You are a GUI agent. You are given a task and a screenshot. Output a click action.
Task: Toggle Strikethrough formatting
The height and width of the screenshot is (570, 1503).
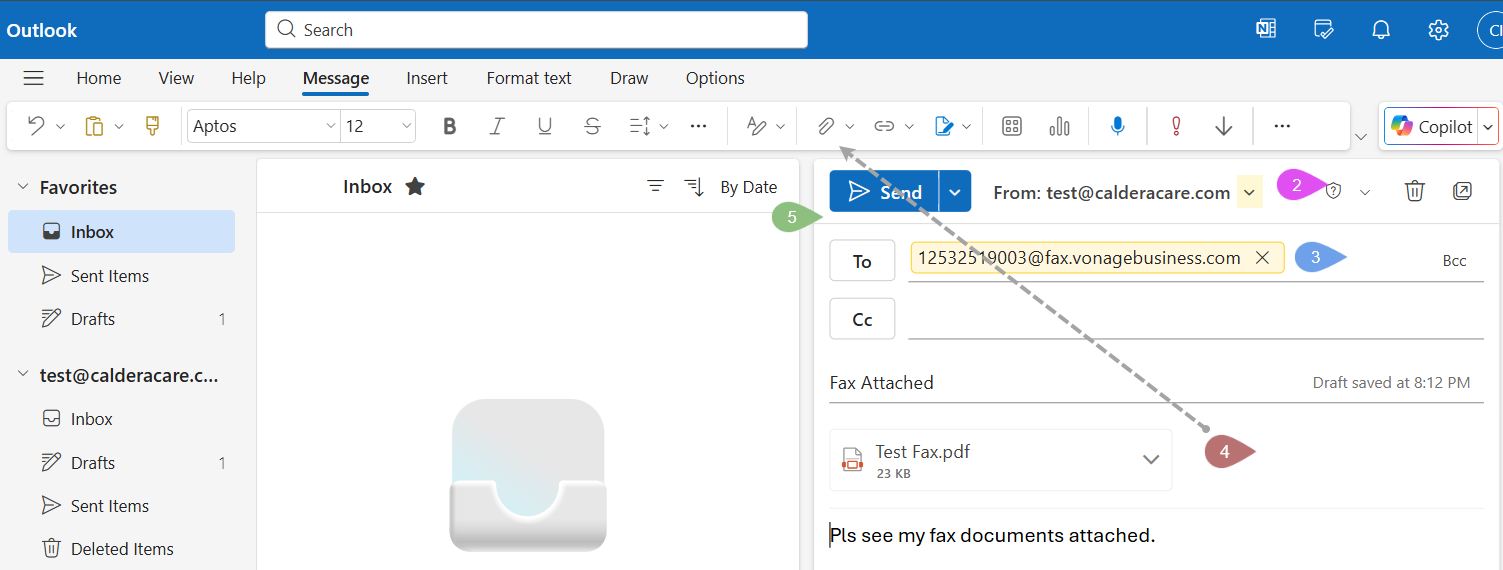tap(592, 126)
